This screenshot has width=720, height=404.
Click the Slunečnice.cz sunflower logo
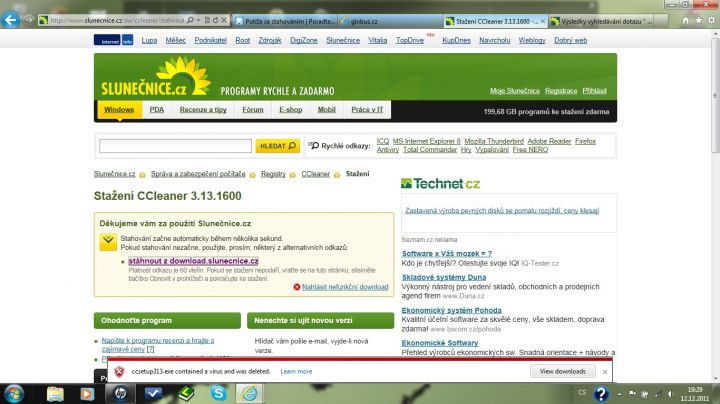(155, 77)
